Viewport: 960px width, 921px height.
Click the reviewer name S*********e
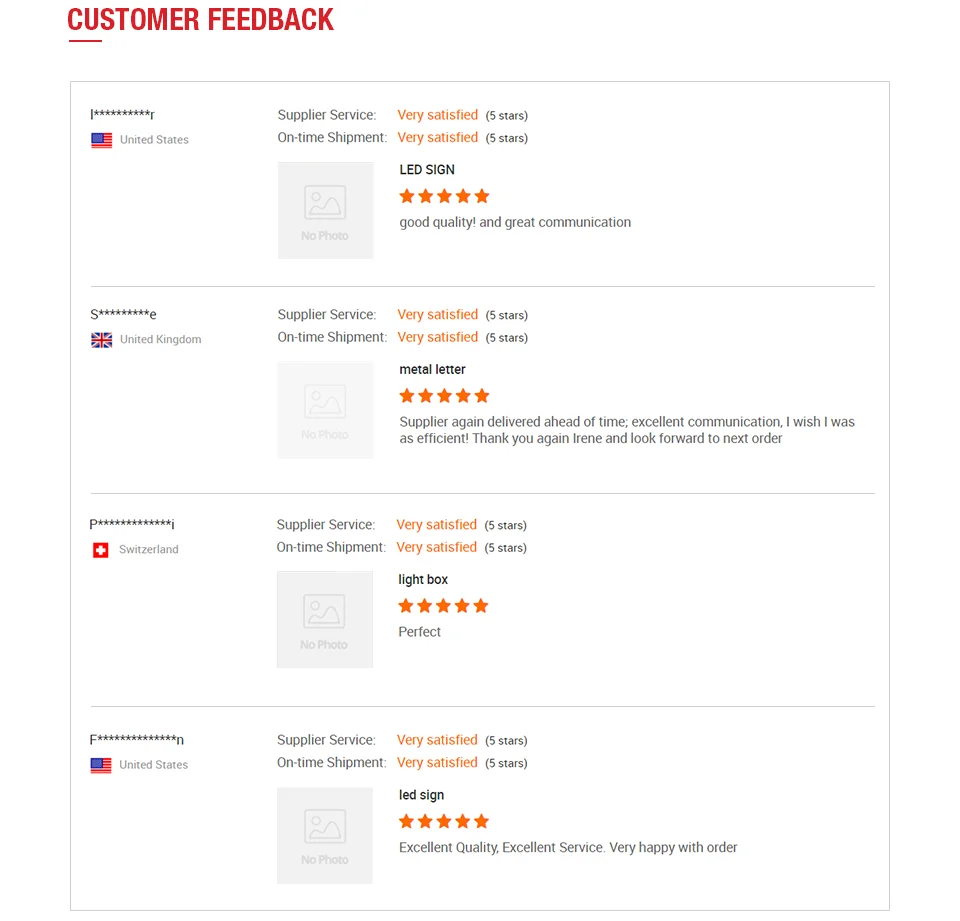(x=123, y=315)
